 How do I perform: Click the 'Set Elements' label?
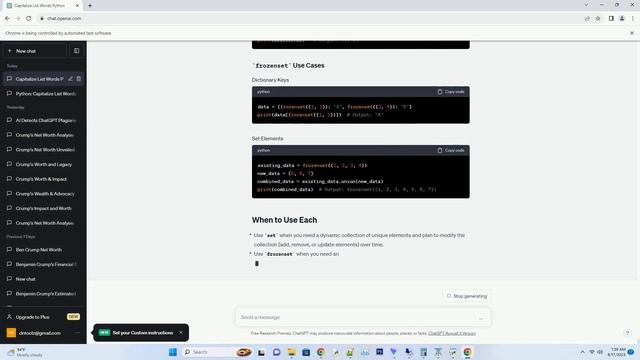pyautogui.click(x=267, y=139)
